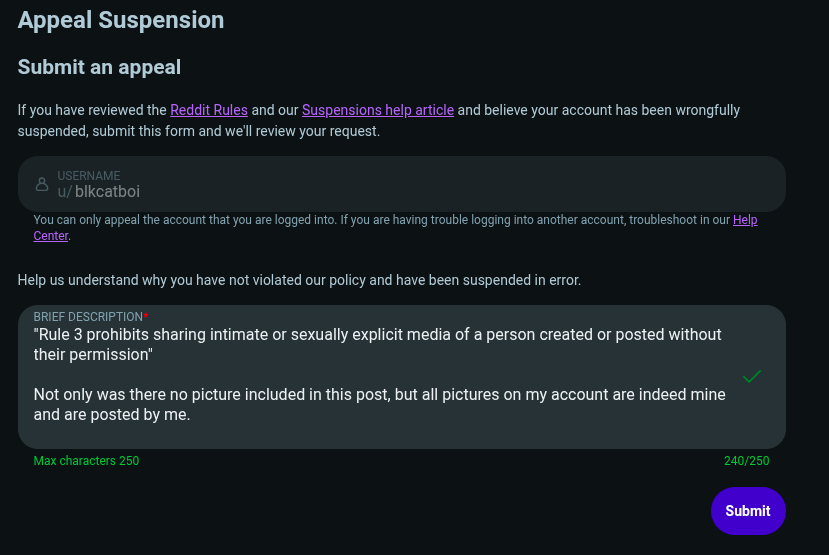Click the "Submit an appeal" subheading
This screenshot has height=555, width=829.
point(99,68)
